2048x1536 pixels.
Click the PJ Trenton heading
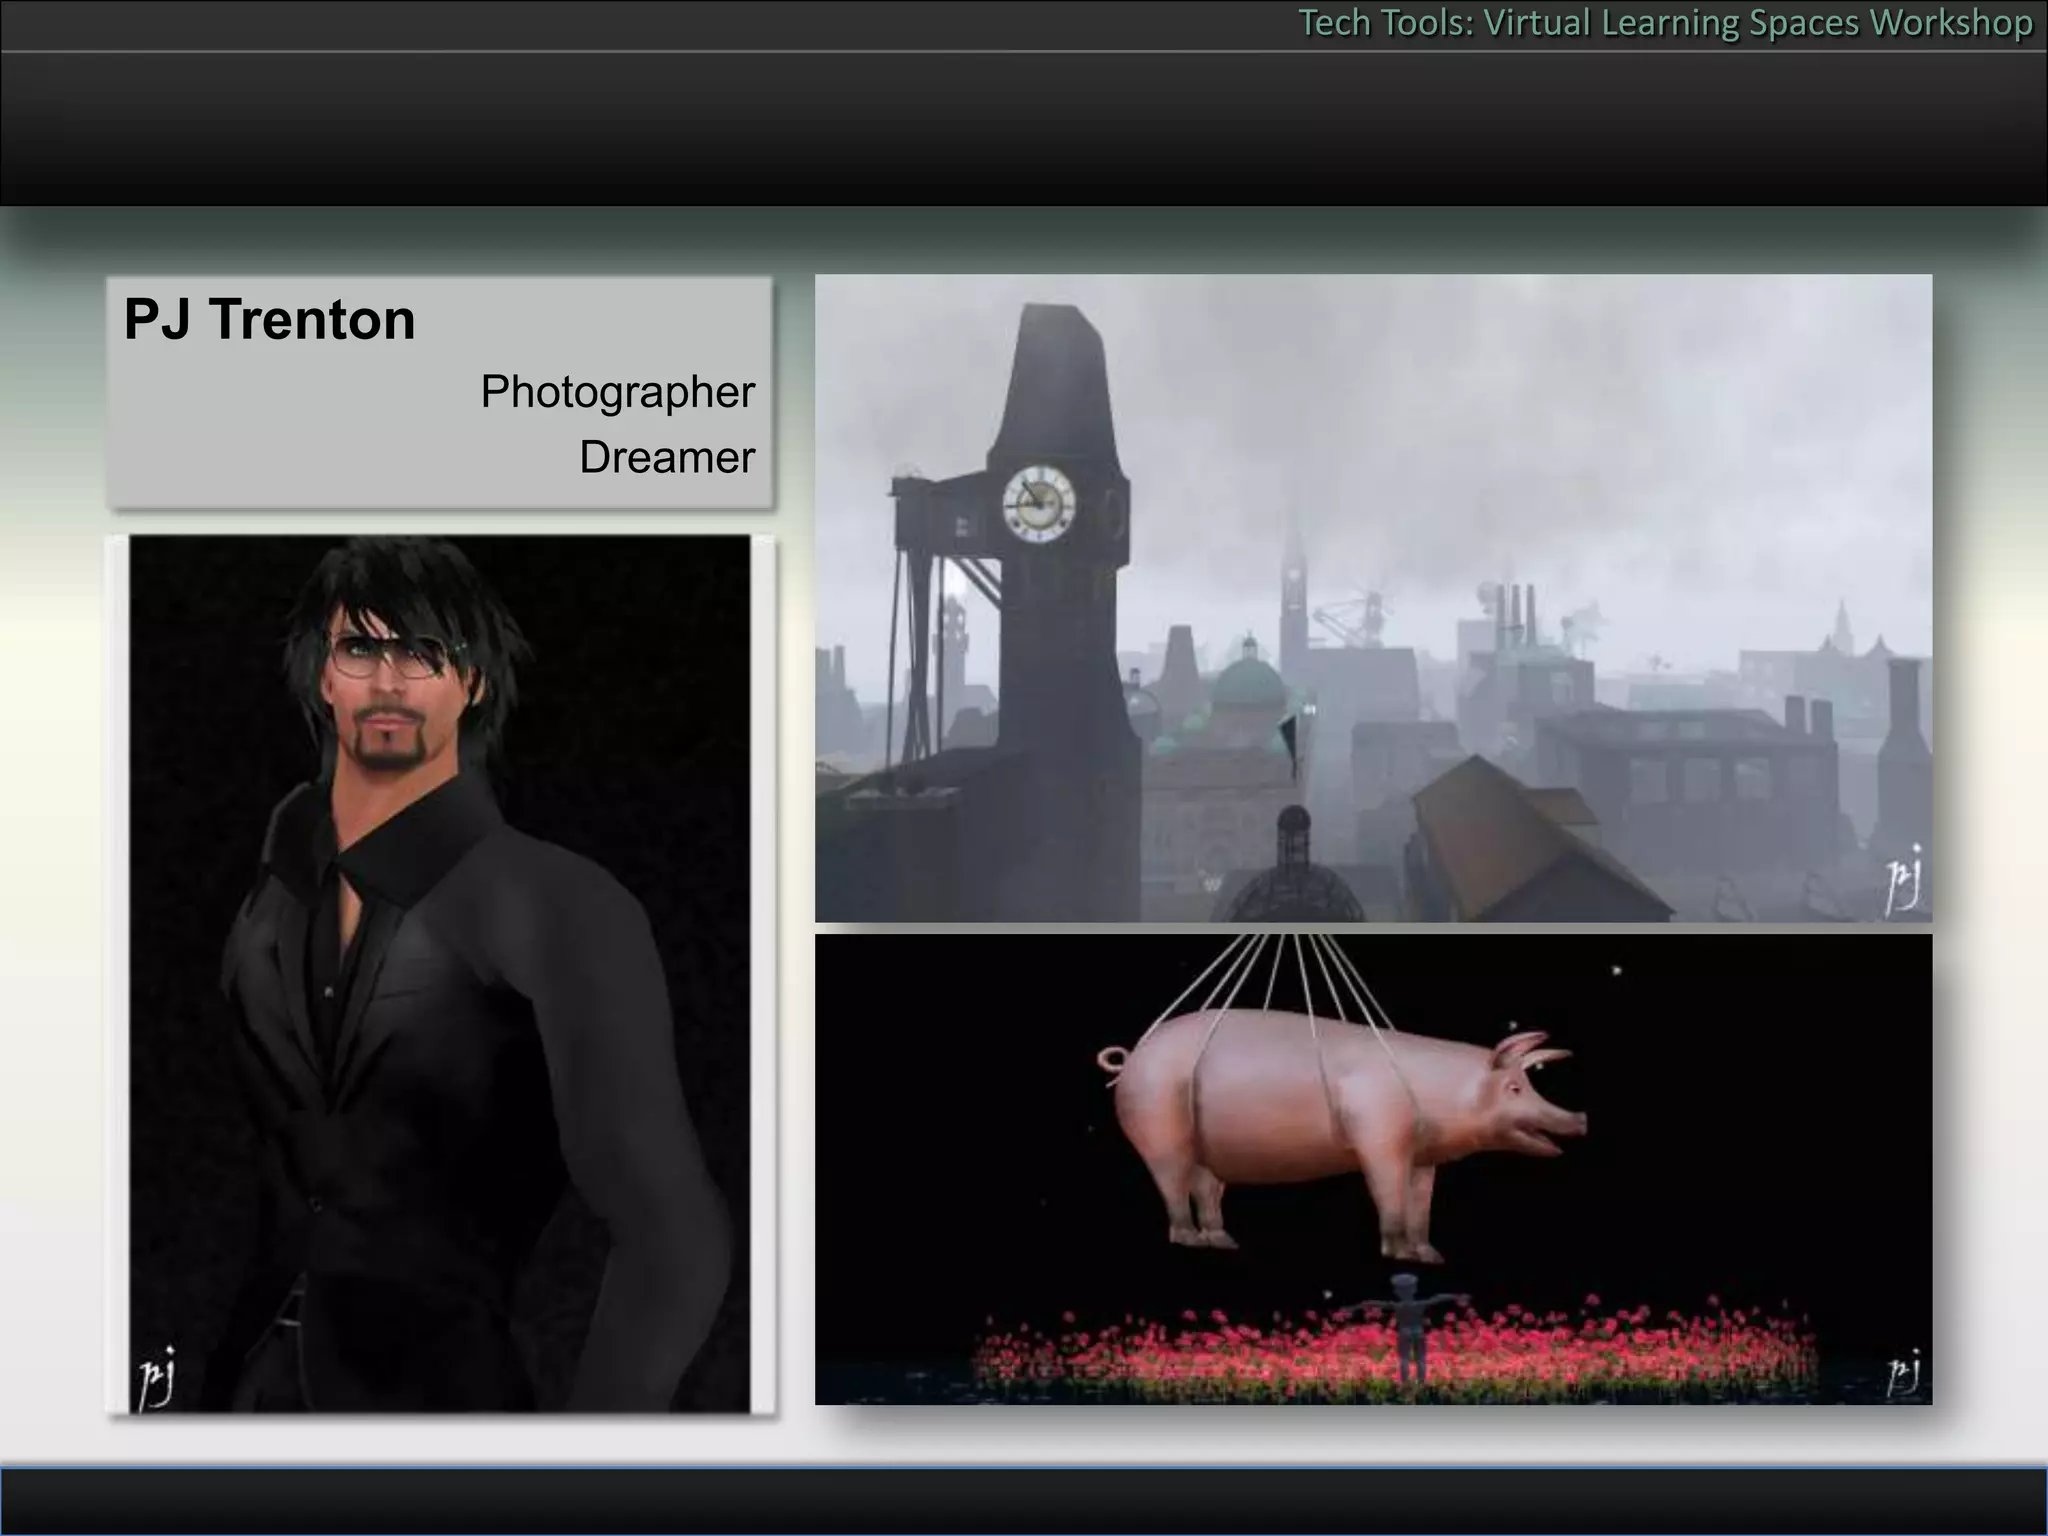[x=269, y=320]
